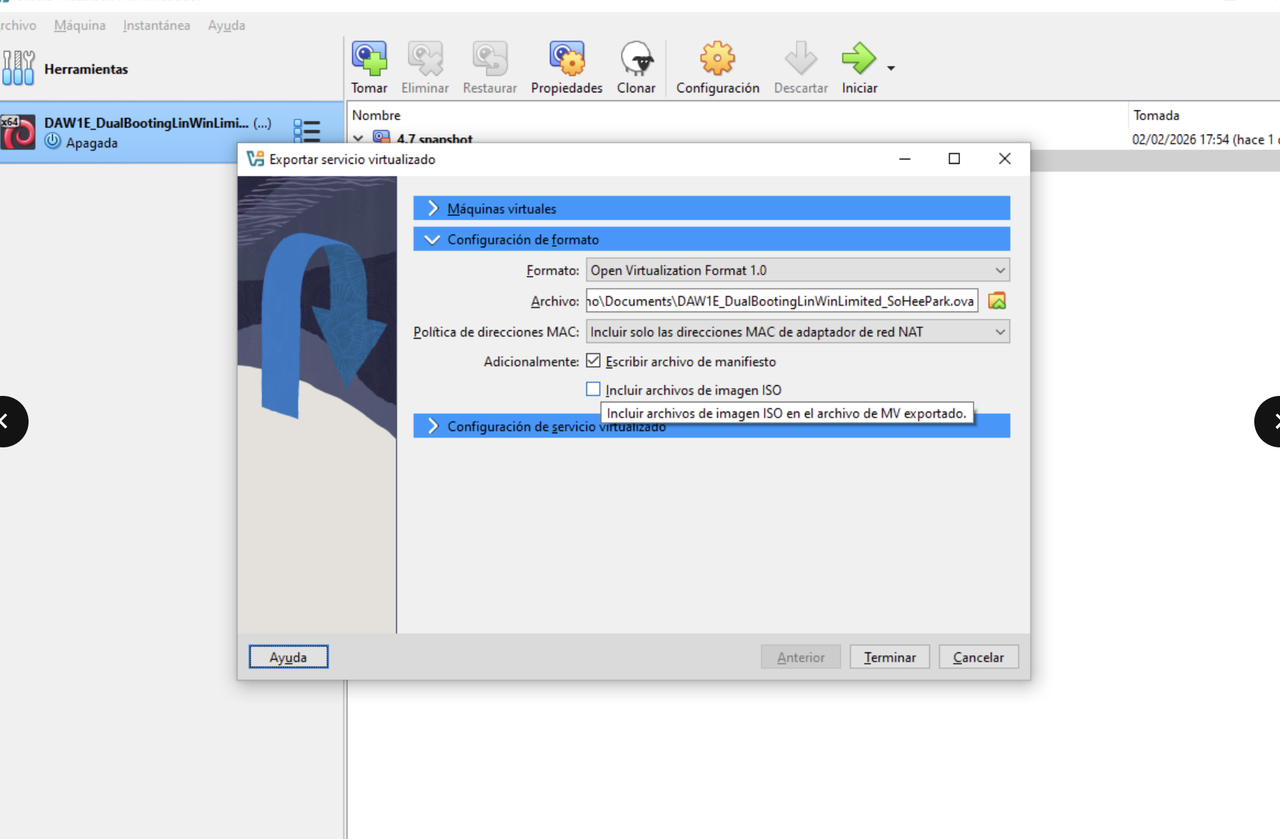Open the Instantánea menu
The width and height of the screenshot is (1280, 839).
[x=156, y=25]
